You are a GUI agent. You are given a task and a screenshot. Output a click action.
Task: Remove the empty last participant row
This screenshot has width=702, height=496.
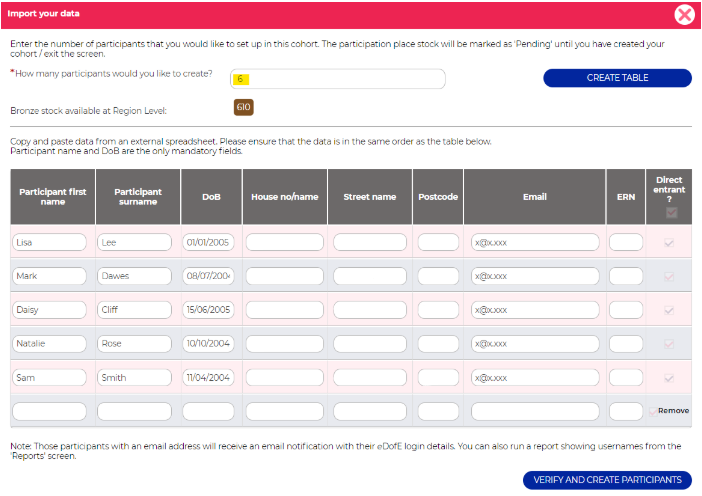tap(672, 411)
